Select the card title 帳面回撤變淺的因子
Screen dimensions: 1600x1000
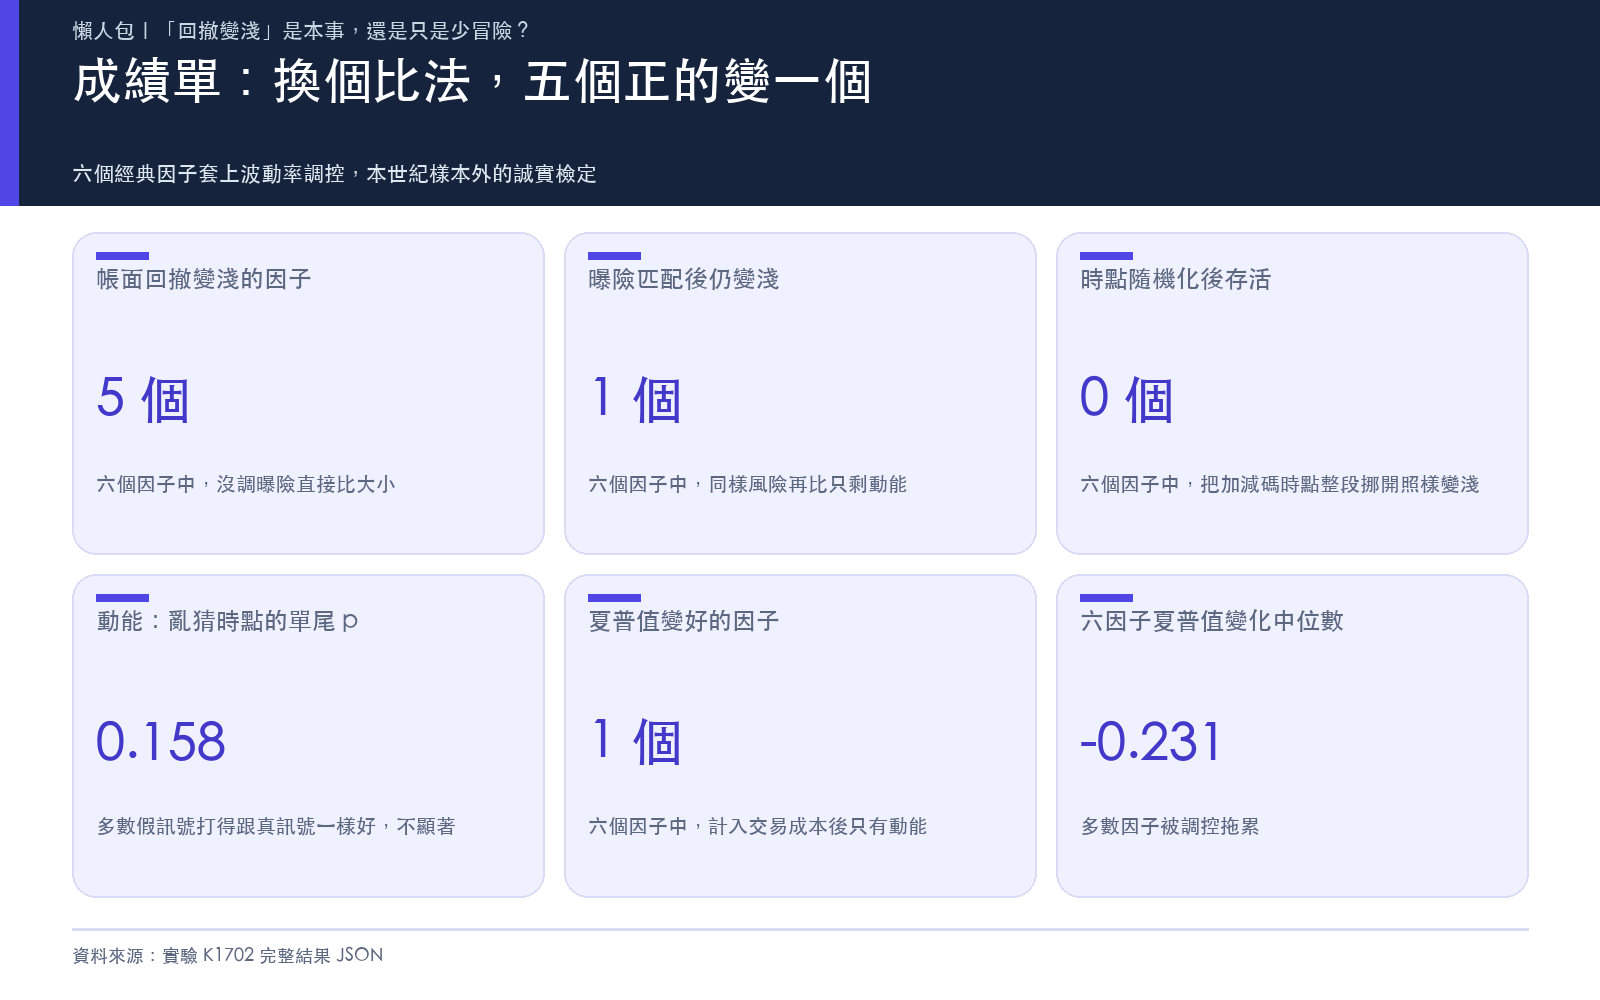point(204,279)
